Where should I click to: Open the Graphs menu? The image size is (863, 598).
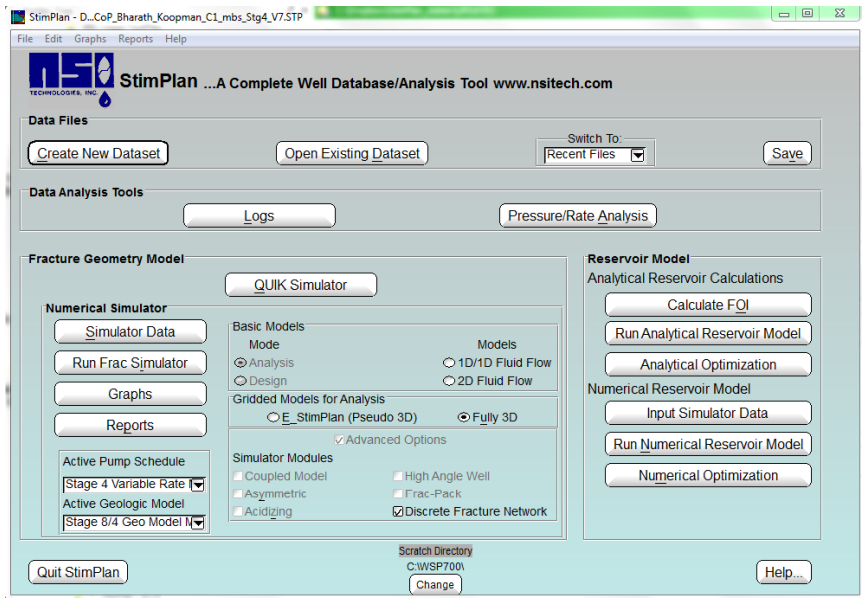click(x=90, y=39)
